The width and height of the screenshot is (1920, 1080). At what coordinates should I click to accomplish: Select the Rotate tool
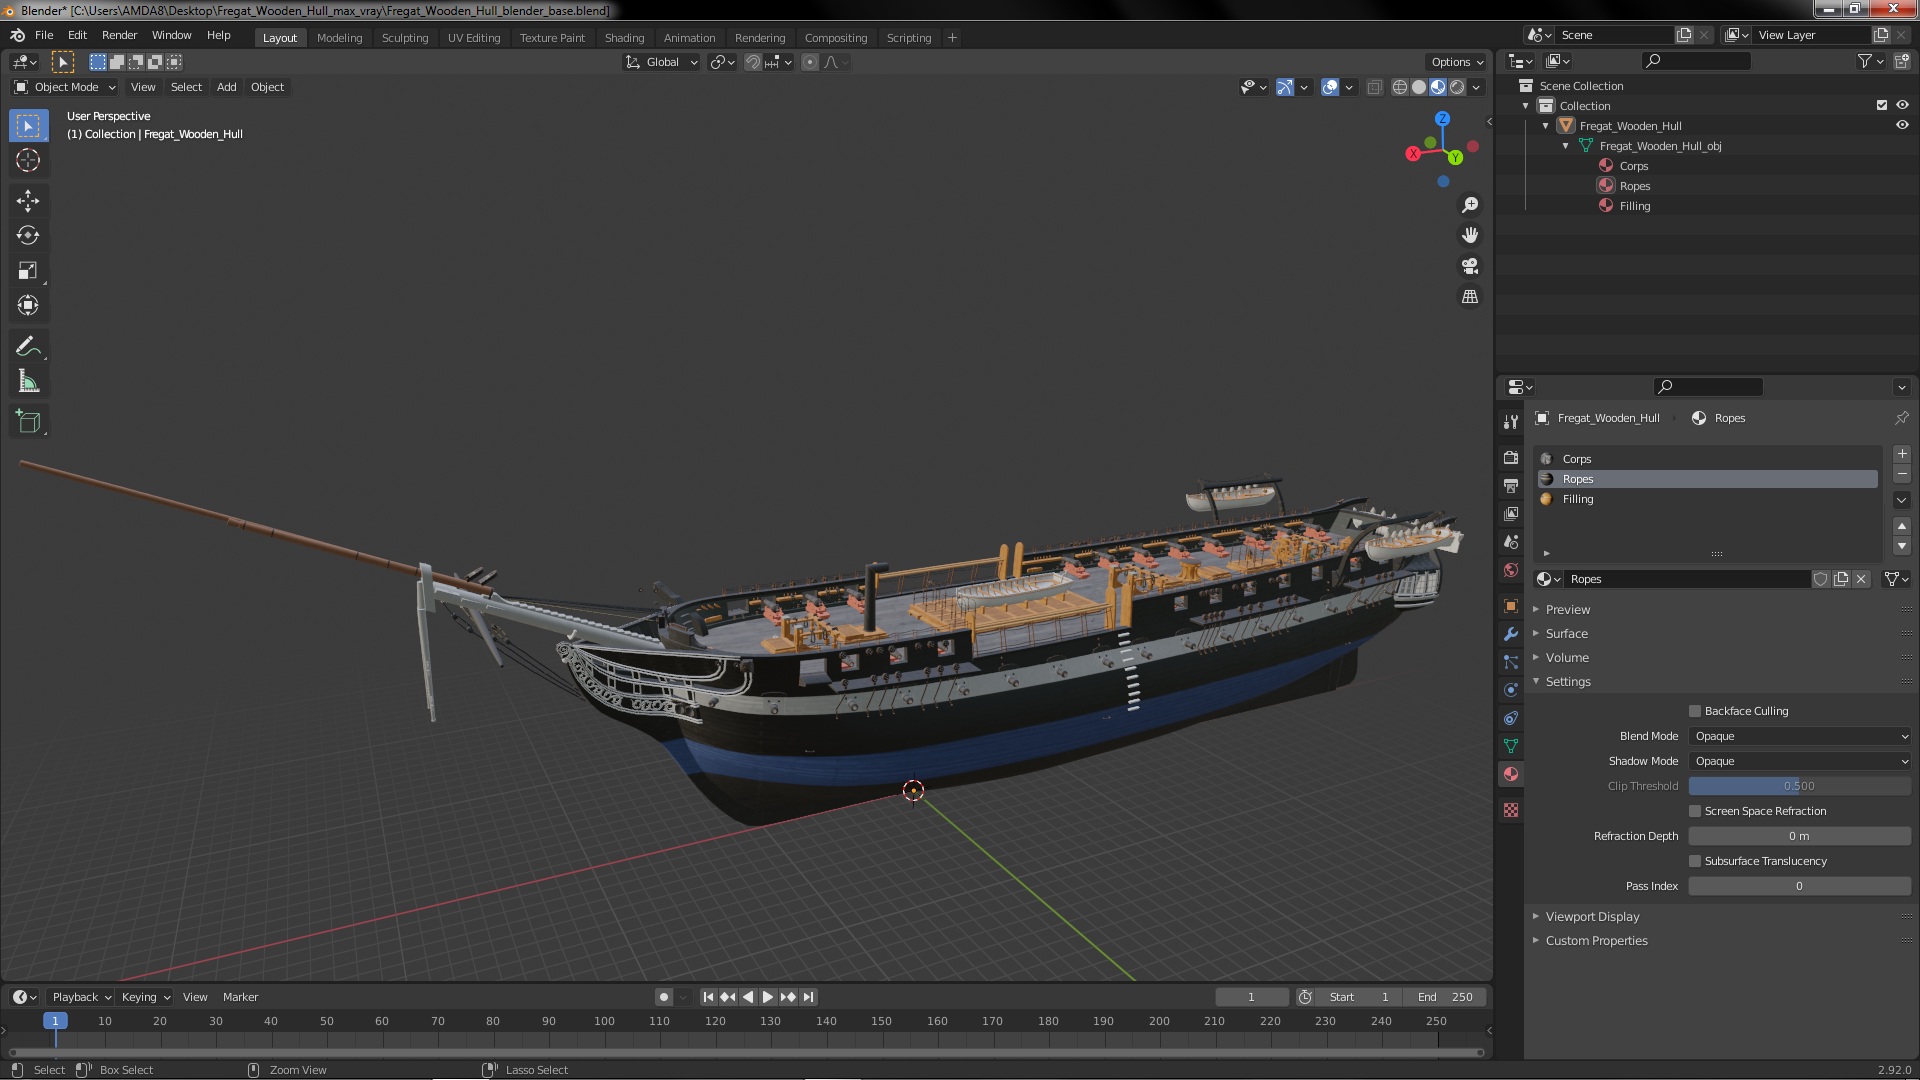point(28,235)
